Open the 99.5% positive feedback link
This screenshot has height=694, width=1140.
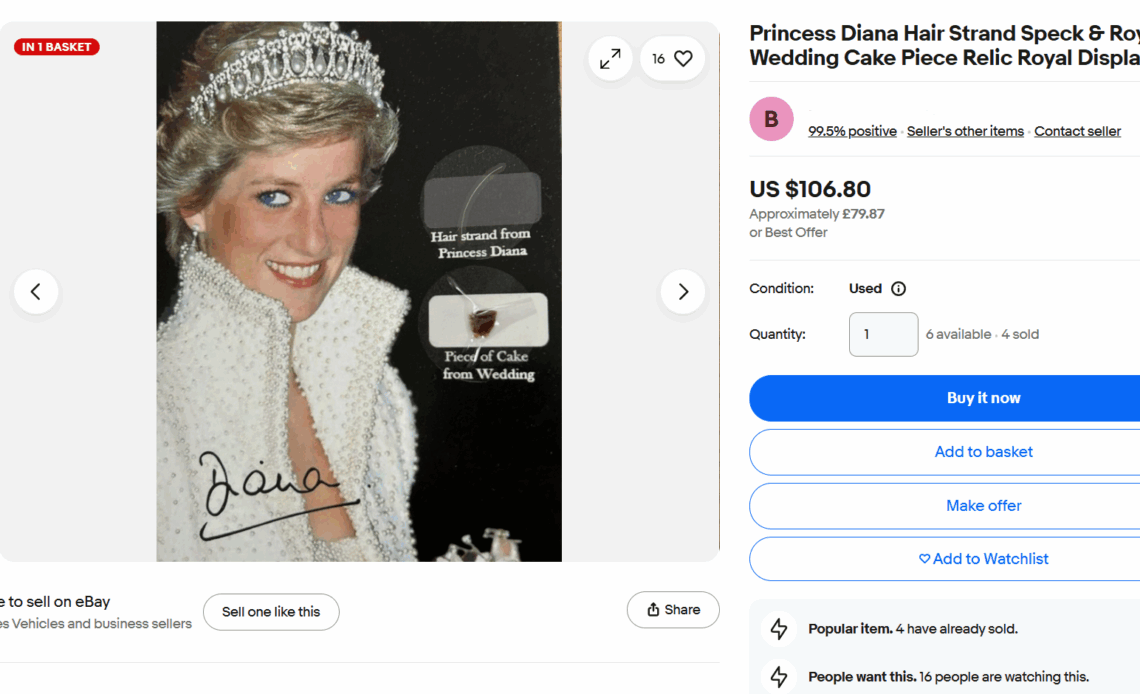(x=852, y=131)
